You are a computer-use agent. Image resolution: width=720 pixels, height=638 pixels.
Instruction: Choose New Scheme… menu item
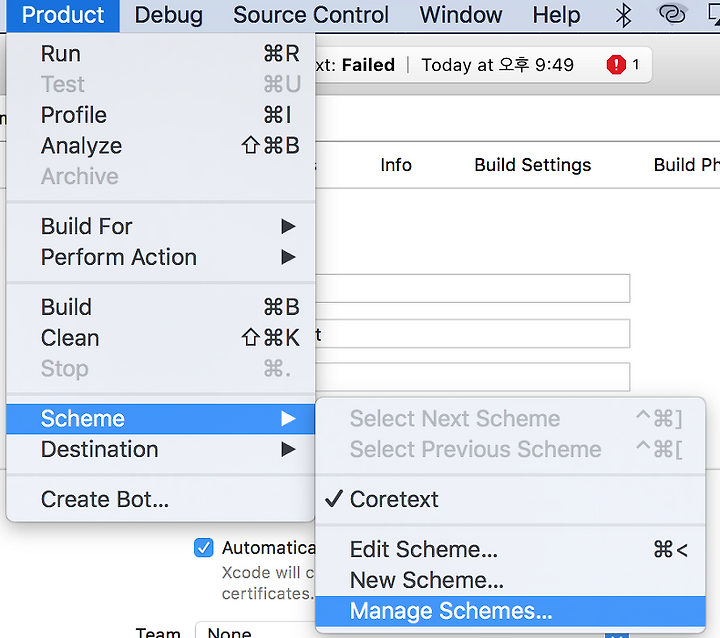(511, 580)
